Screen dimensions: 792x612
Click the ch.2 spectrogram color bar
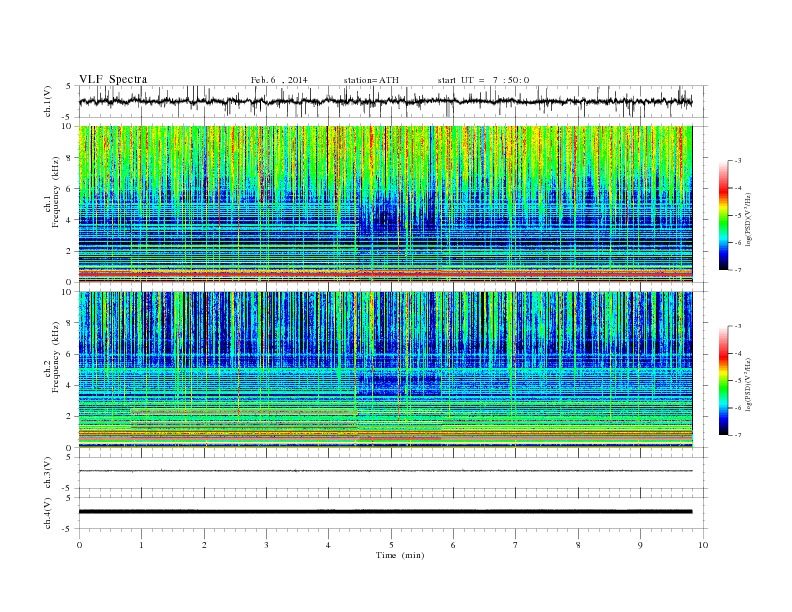[723, 380]
